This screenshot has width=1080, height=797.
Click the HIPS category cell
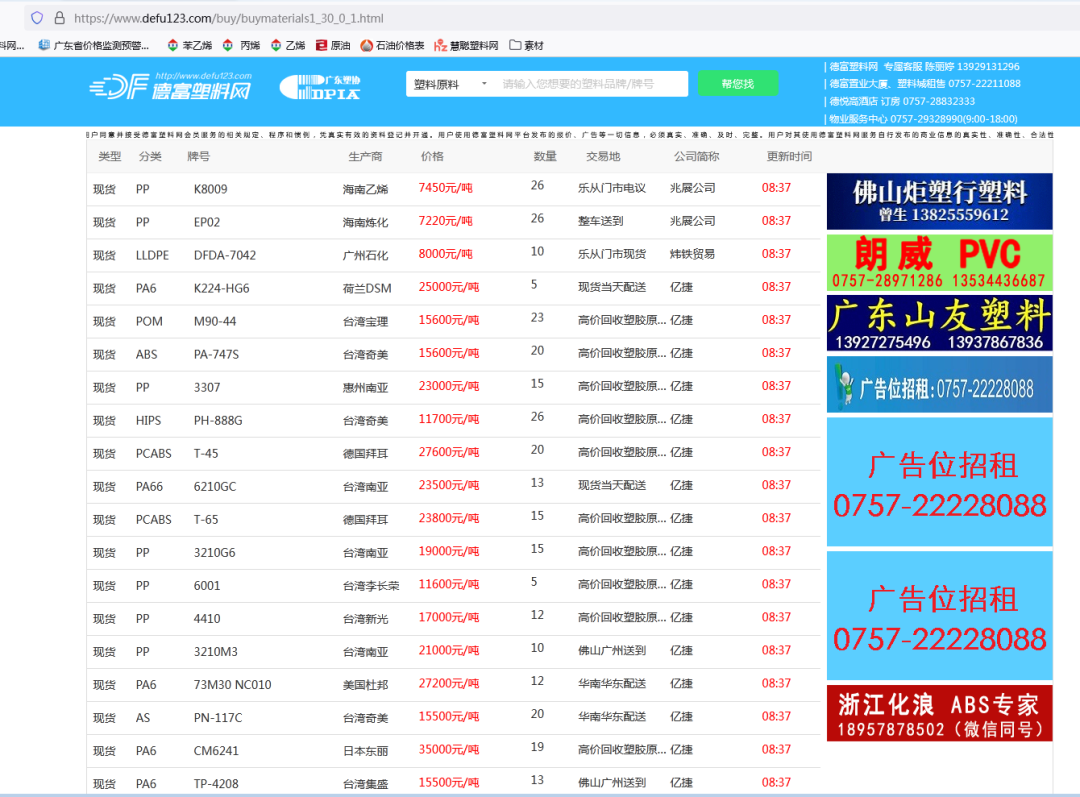pos(148,421)
